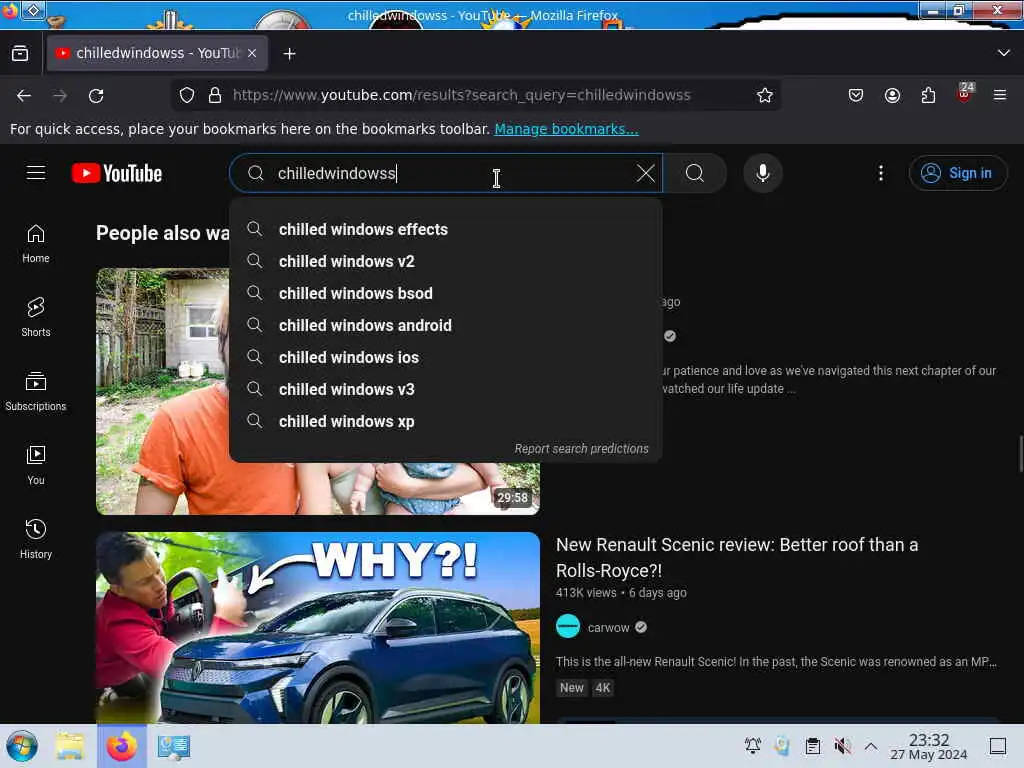
Task: Select suggestion 'chilled windows v2'
Action: [x=445, y=261]
